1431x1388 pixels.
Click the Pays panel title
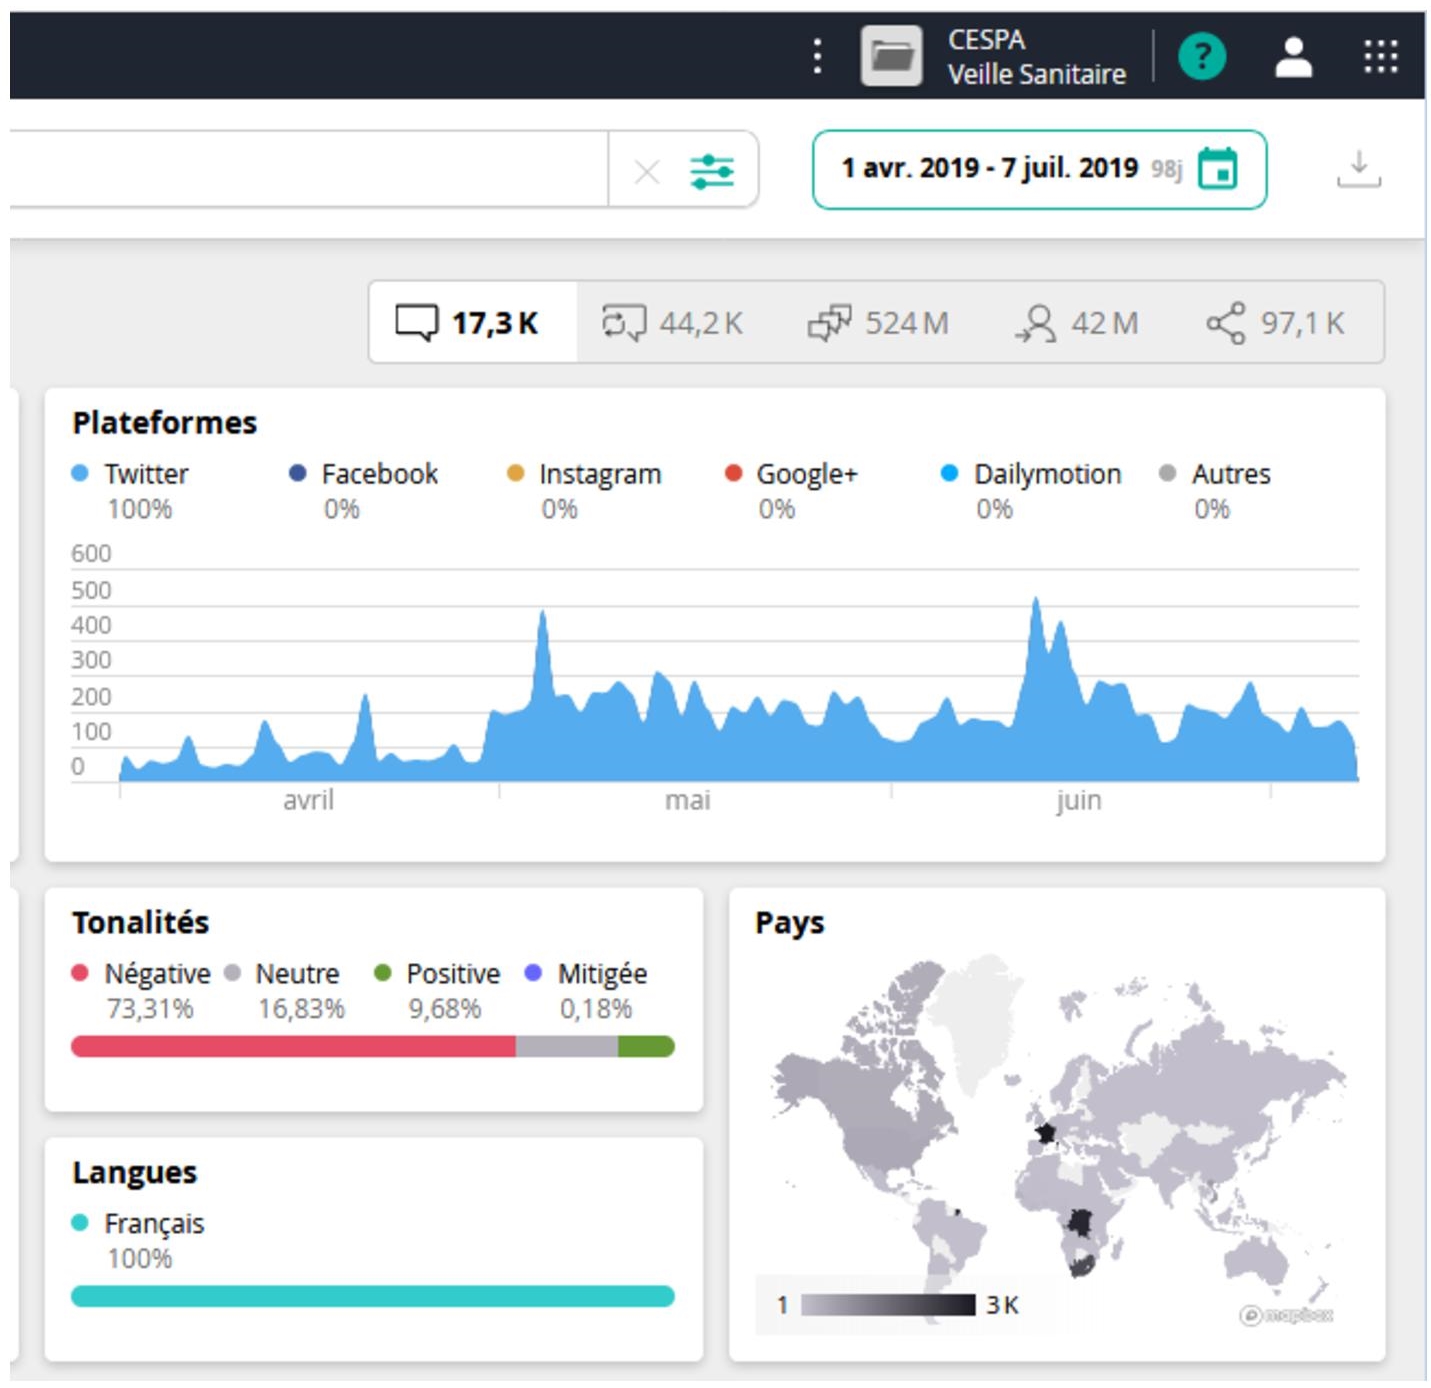[x=789, y=922]
